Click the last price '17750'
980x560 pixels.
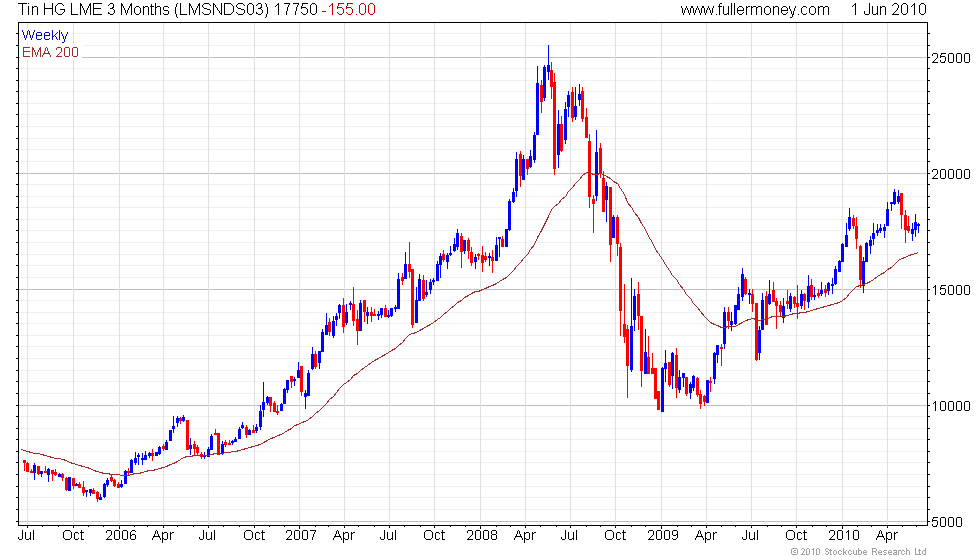296,9
